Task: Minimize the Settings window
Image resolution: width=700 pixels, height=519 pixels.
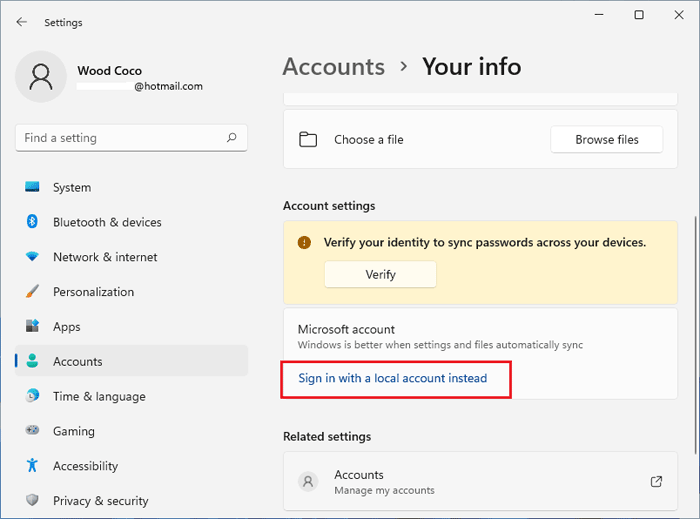Action: click(x=599, y=15)
